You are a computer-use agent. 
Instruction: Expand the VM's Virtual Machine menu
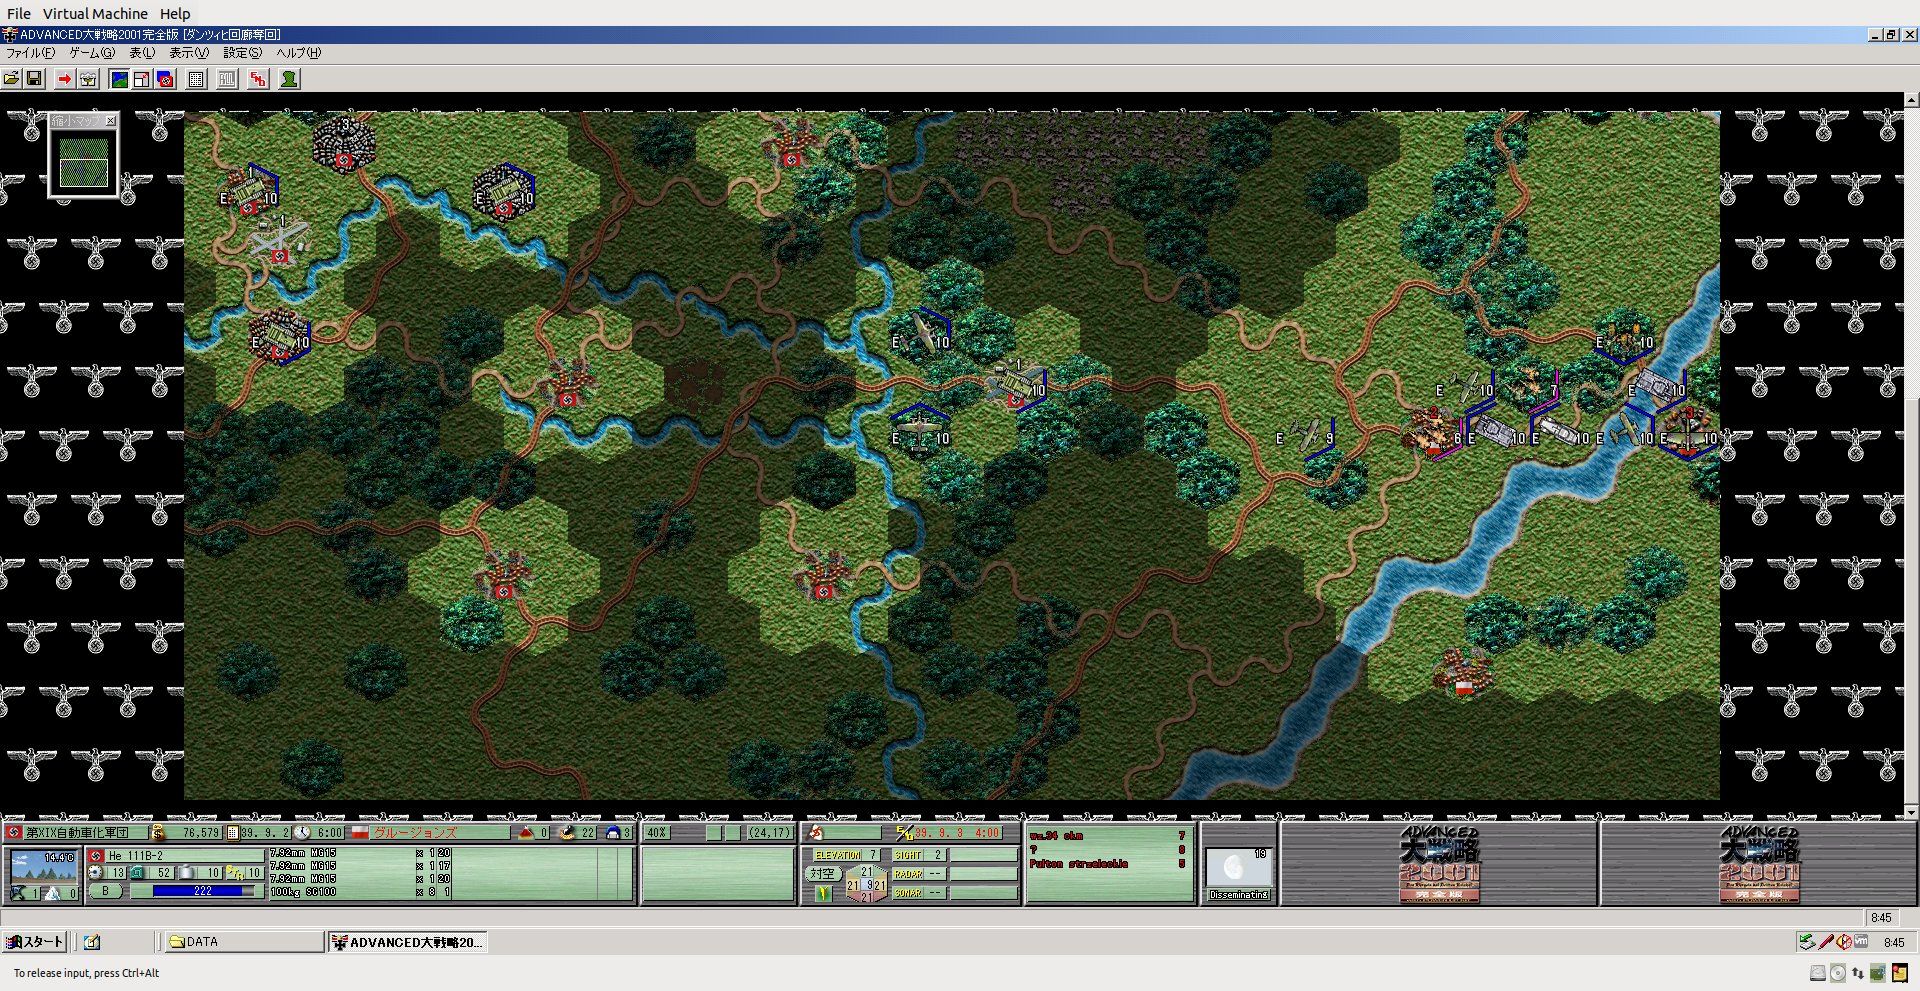click(95, 14)
